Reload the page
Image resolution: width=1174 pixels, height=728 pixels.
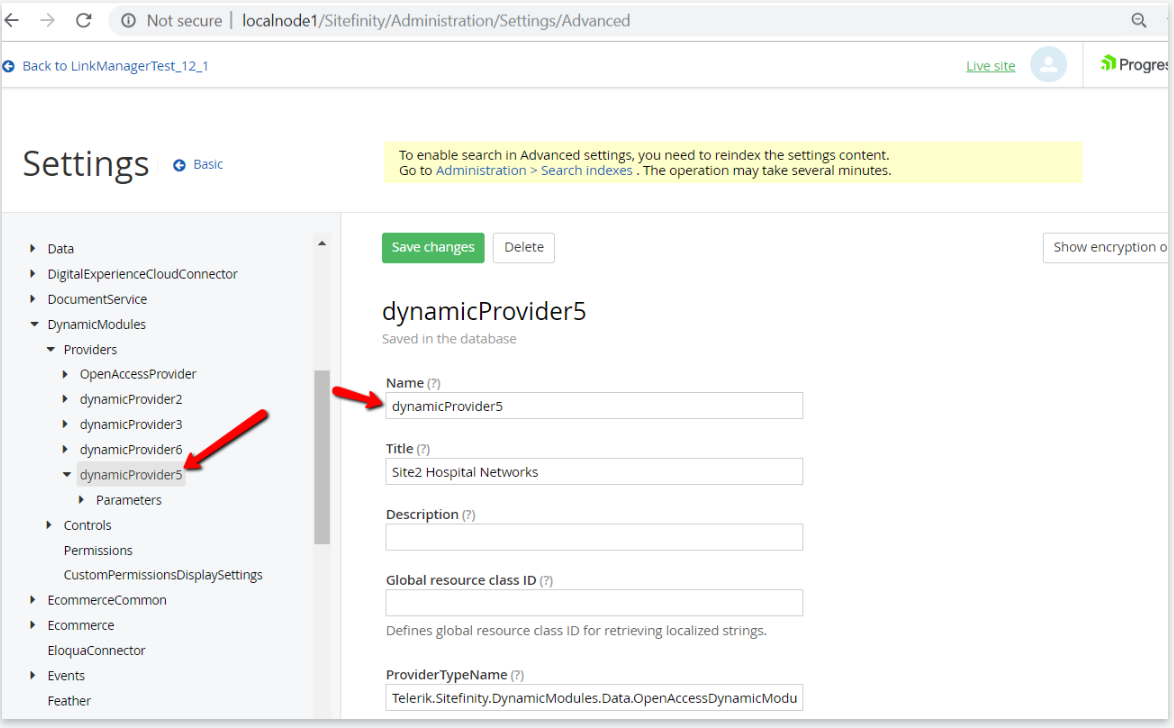click(x=83, y=20)
